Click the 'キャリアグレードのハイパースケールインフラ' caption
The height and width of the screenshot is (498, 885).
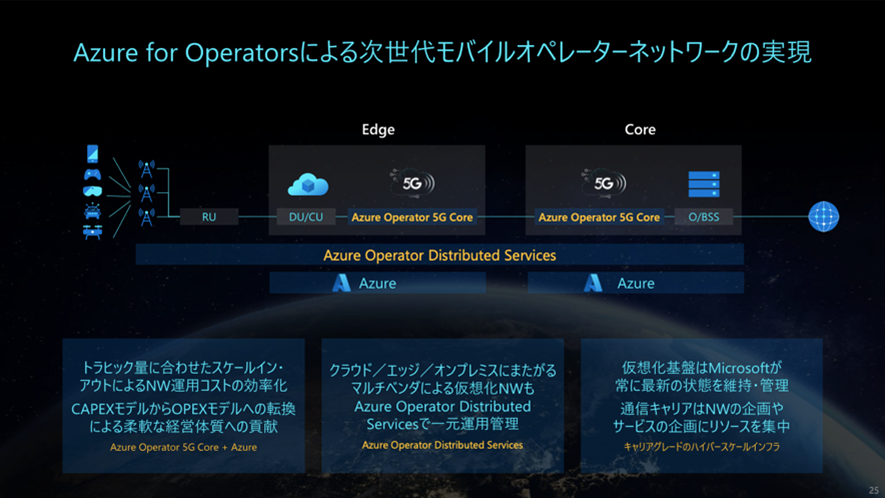pos(702,447)
